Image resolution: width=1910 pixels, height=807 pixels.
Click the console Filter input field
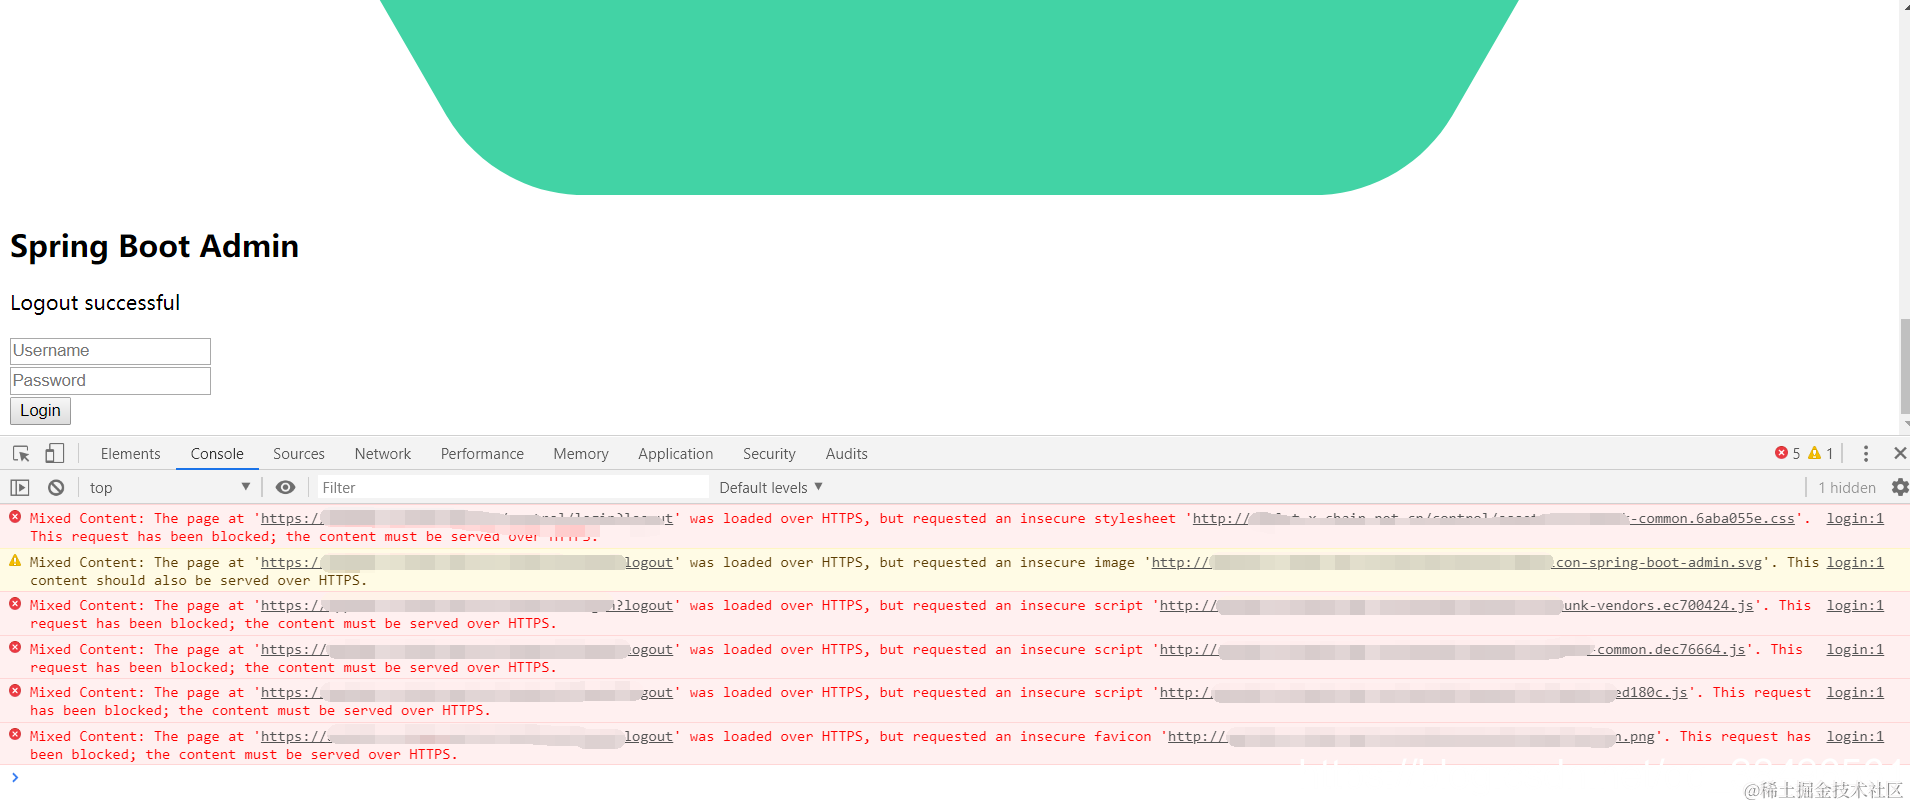[x=513, y=488]
